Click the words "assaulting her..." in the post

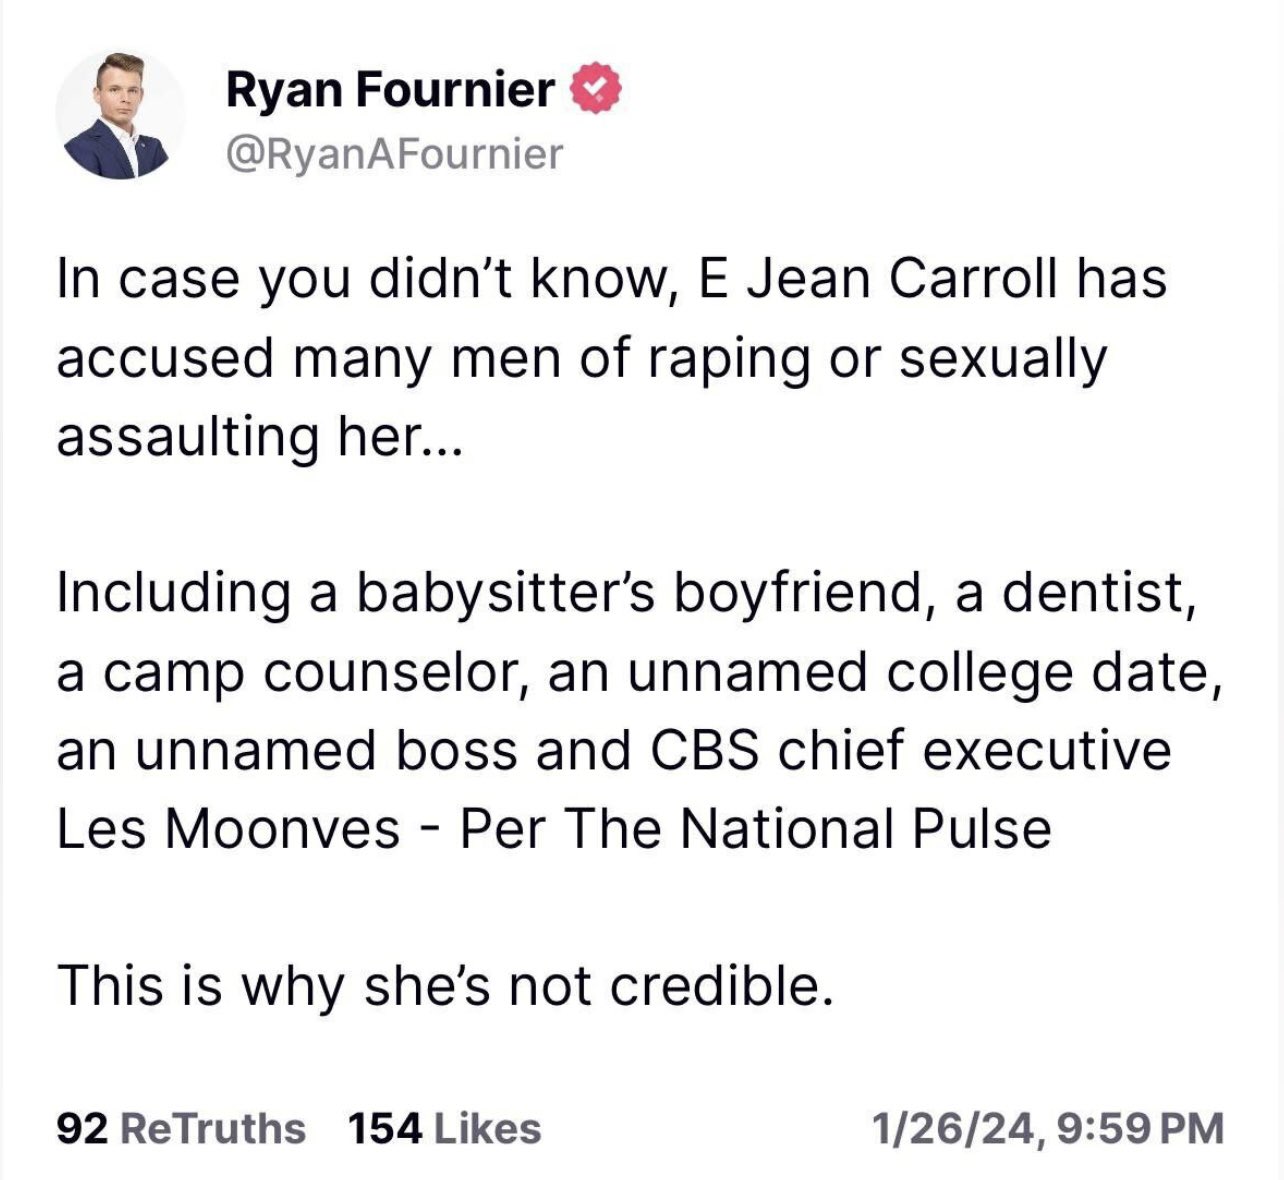point(256,437)
